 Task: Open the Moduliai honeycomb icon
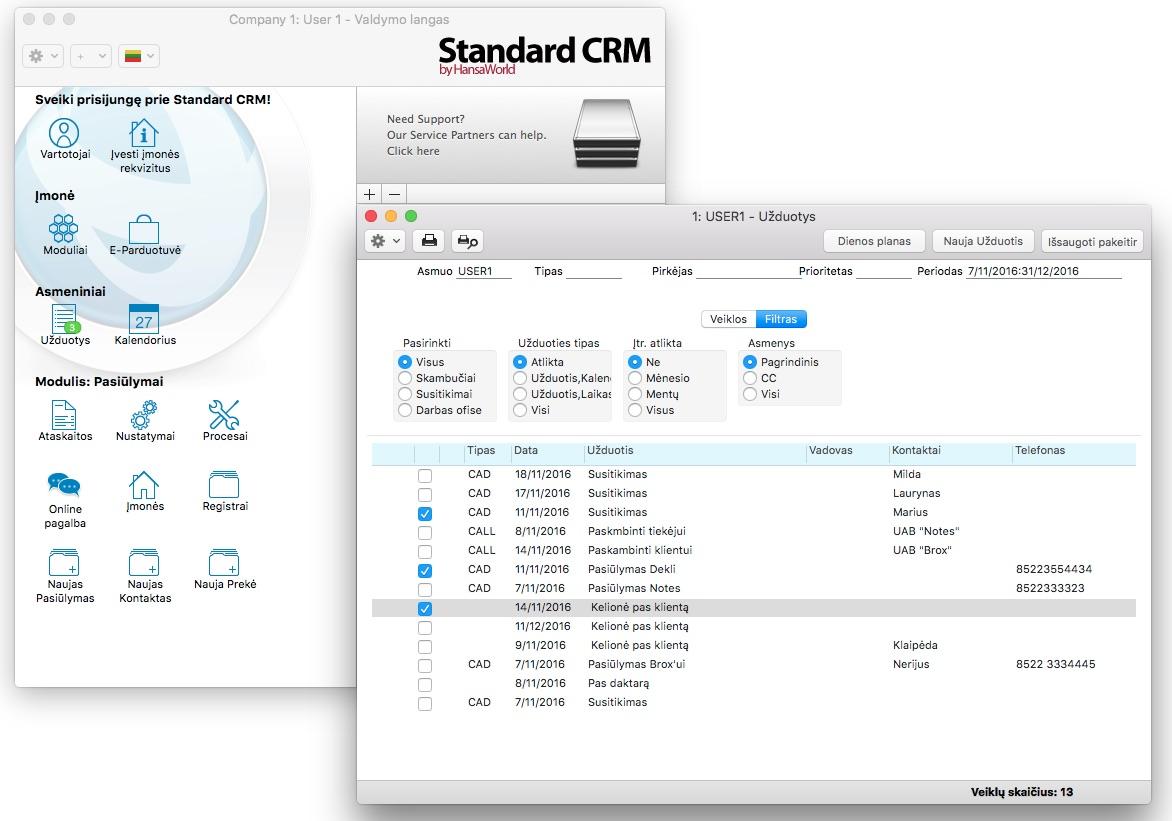pos(64,228)
